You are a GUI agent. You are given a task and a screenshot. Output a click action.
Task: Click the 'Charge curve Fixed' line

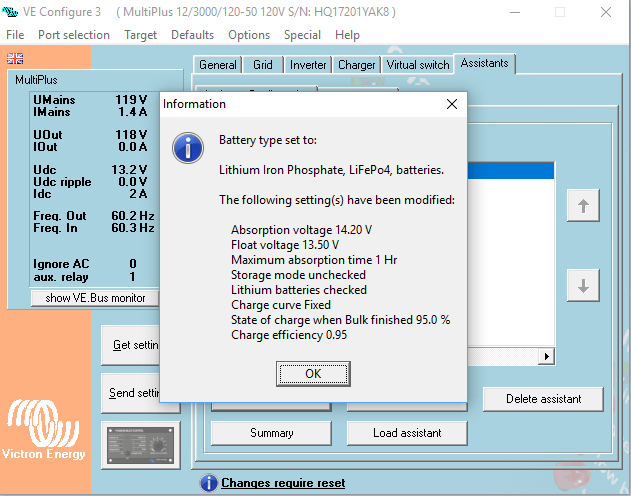pos(281,305)
